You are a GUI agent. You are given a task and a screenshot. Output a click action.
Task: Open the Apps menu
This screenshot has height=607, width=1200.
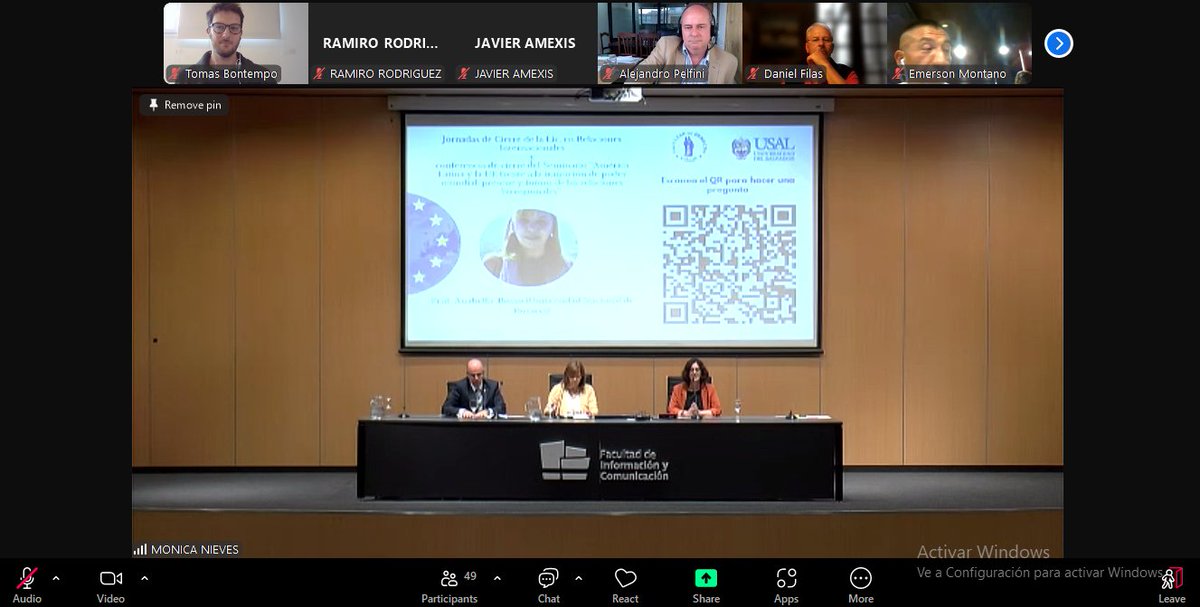coord(786,584)
